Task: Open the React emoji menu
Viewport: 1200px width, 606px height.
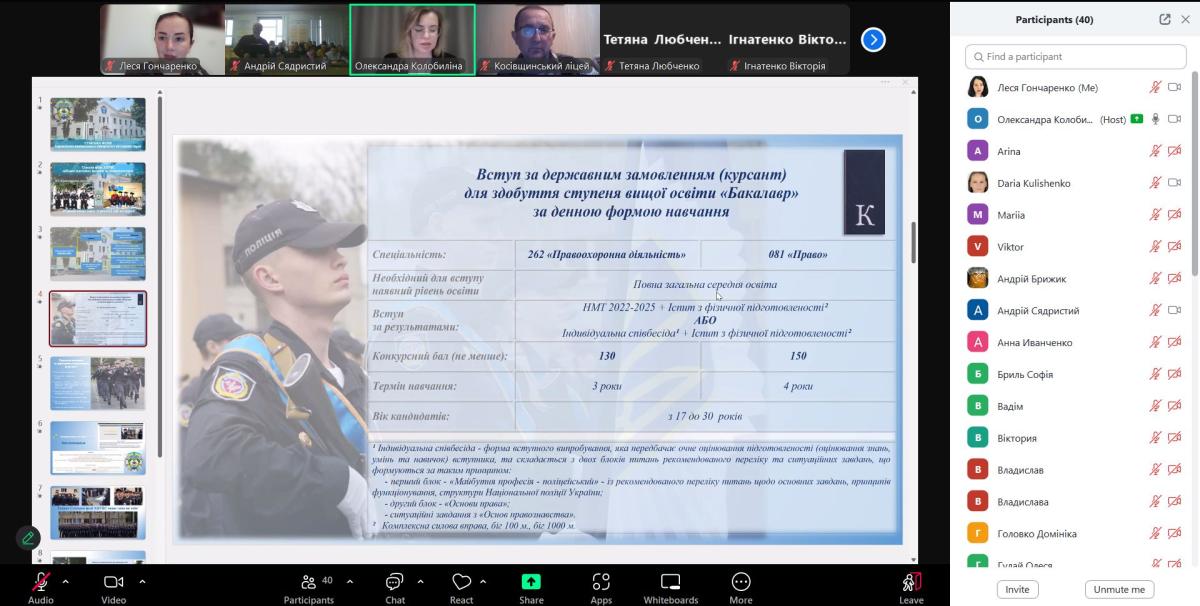Action: [x=461, y=582]
